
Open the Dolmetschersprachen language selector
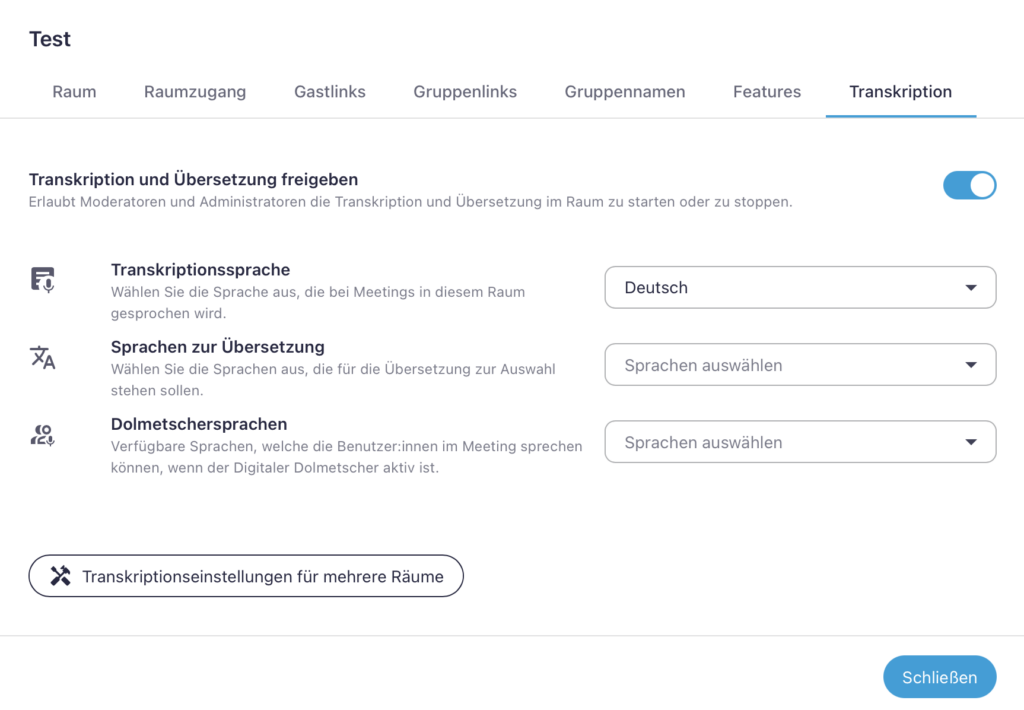point(800,441)
